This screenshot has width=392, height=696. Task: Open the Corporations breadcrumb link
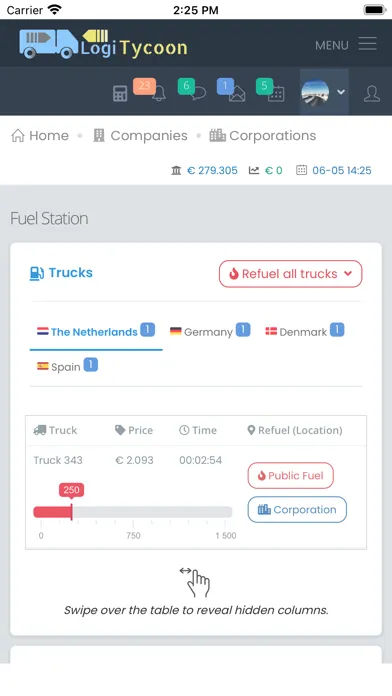263,135
